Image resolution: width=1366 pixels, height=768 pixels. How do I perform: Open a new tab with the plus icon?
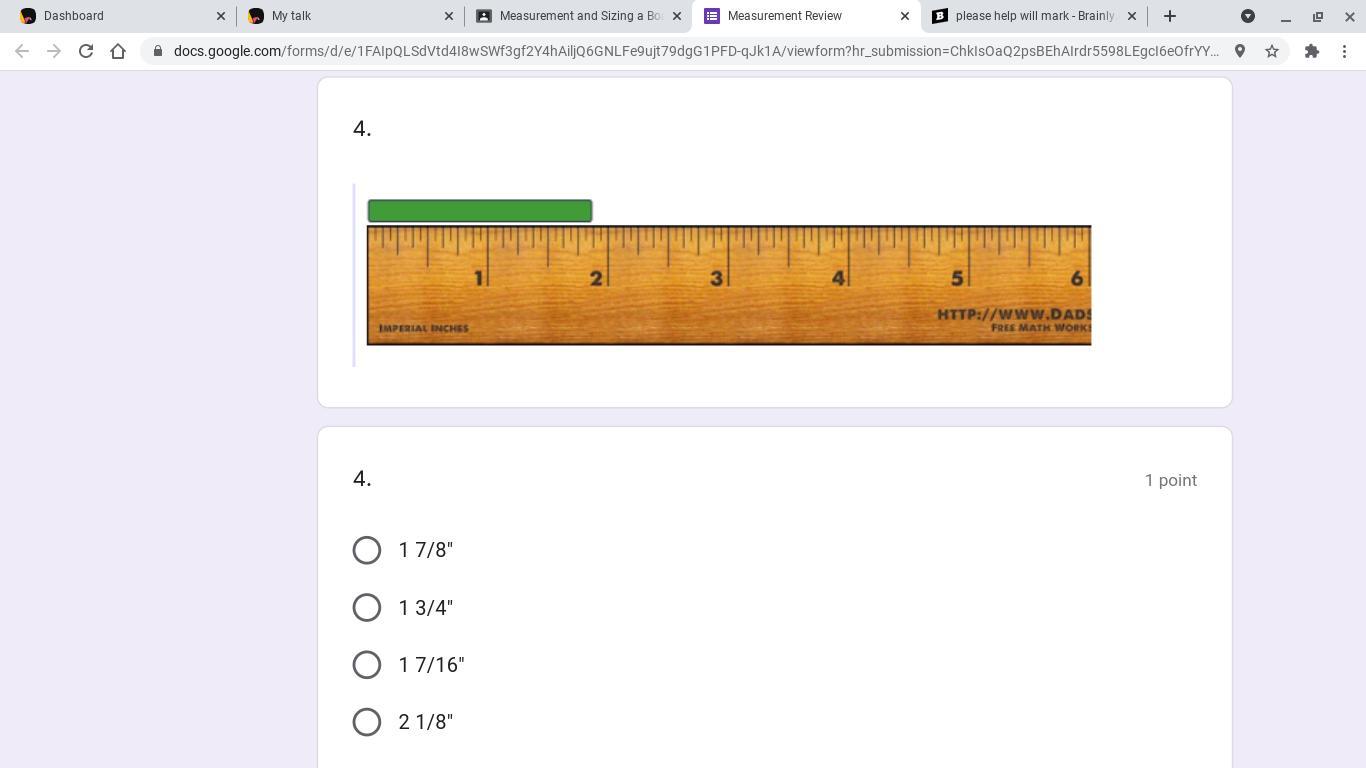(x=1170, y=16)
